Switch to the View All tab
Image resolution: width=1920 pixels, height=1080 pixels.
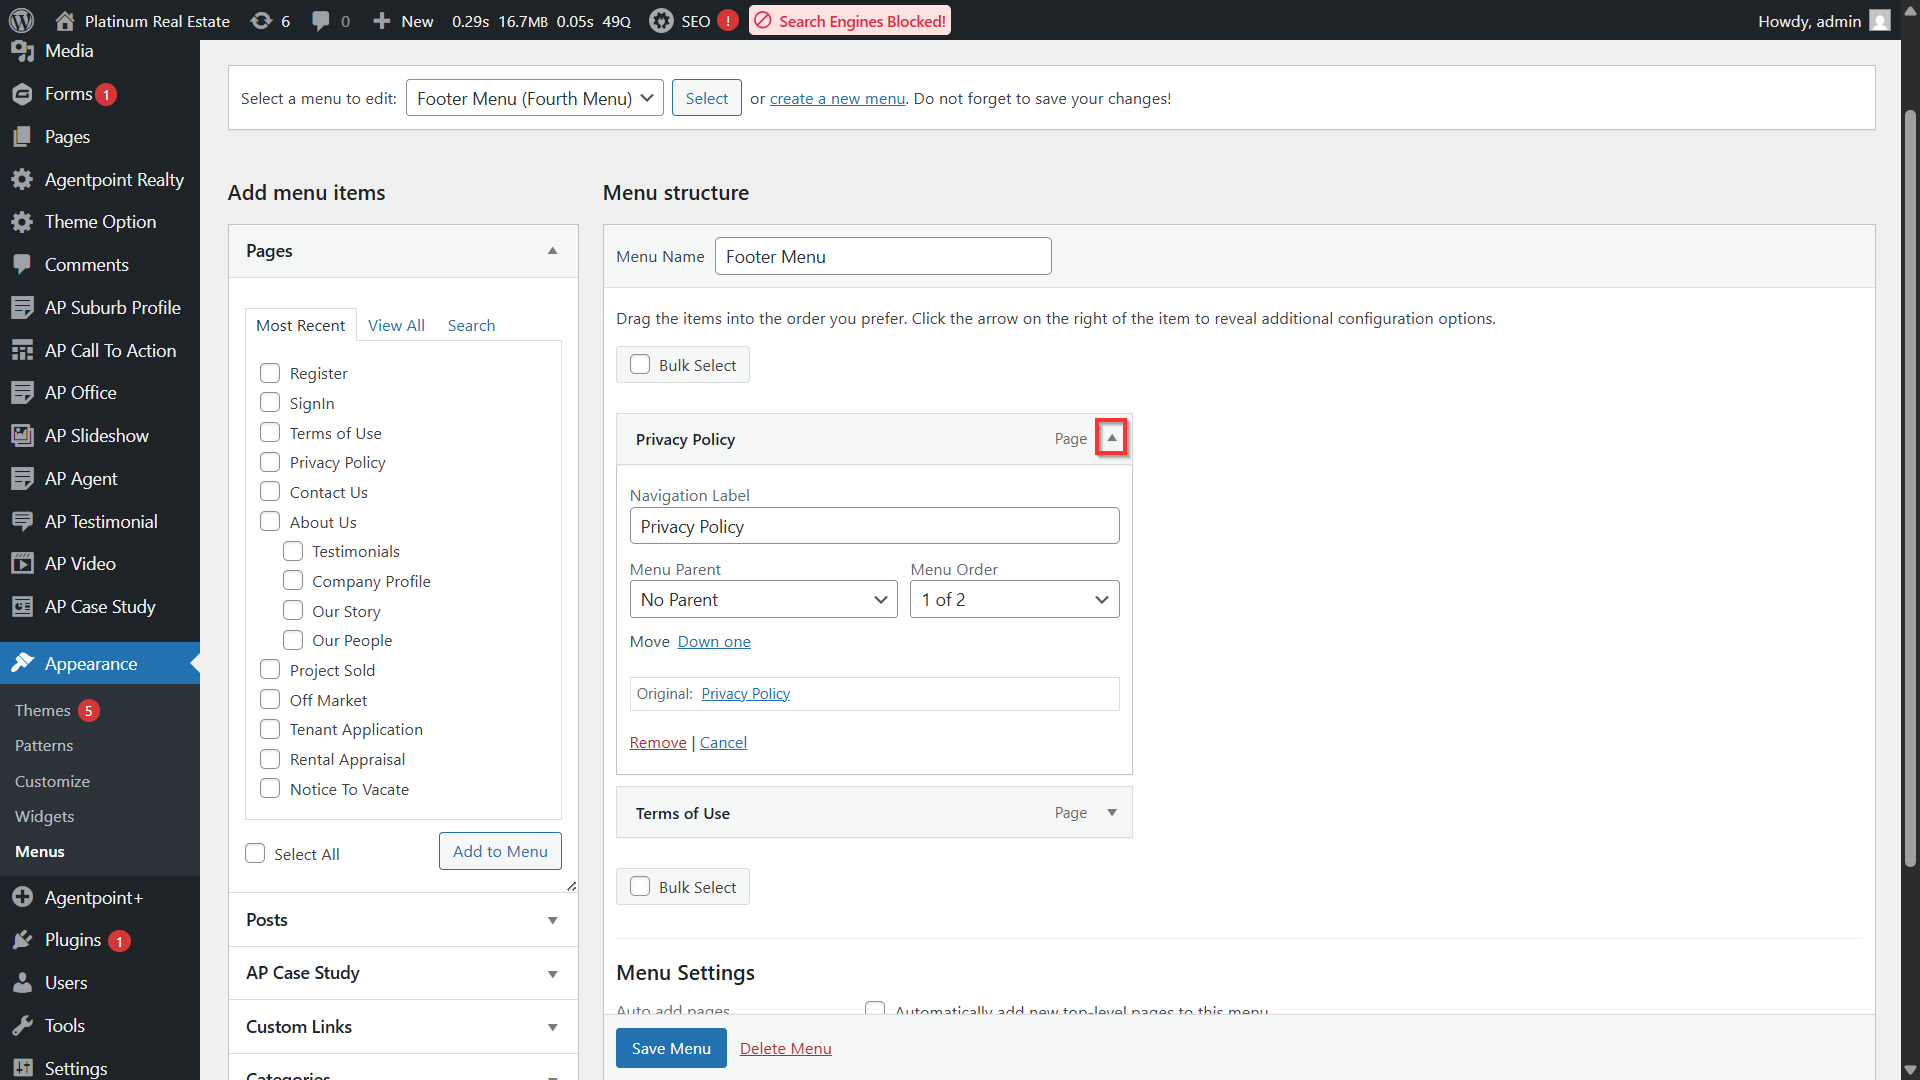pyautogui.click(x=396, y=325)
